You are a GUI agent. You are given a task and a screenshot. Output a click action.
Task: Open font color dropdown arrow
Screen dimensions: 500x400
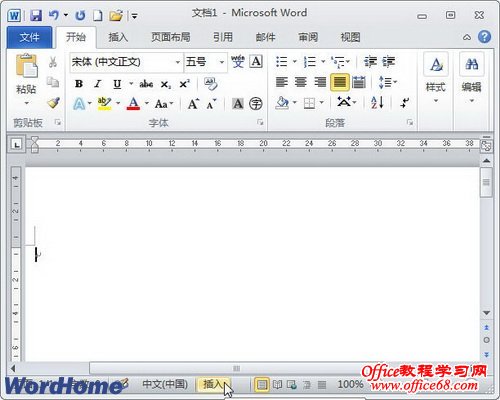(147, 104)
